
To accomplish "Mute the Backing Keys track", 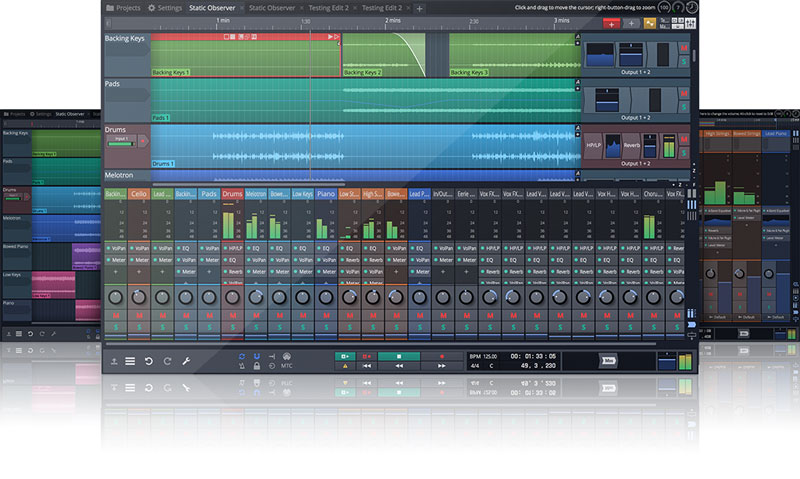I will pos(684,47).
